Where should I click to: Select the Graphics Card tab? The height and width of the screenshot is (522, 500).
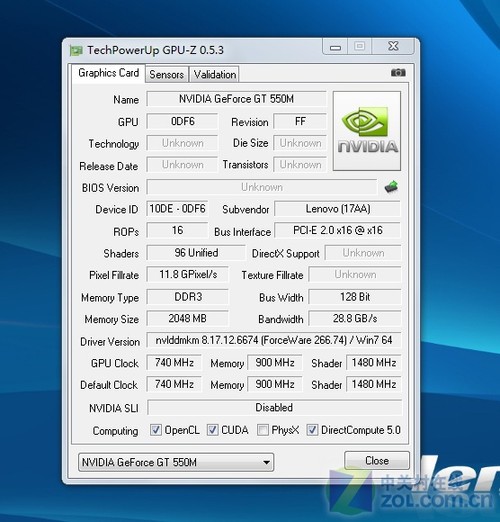[x=109, y=73]
